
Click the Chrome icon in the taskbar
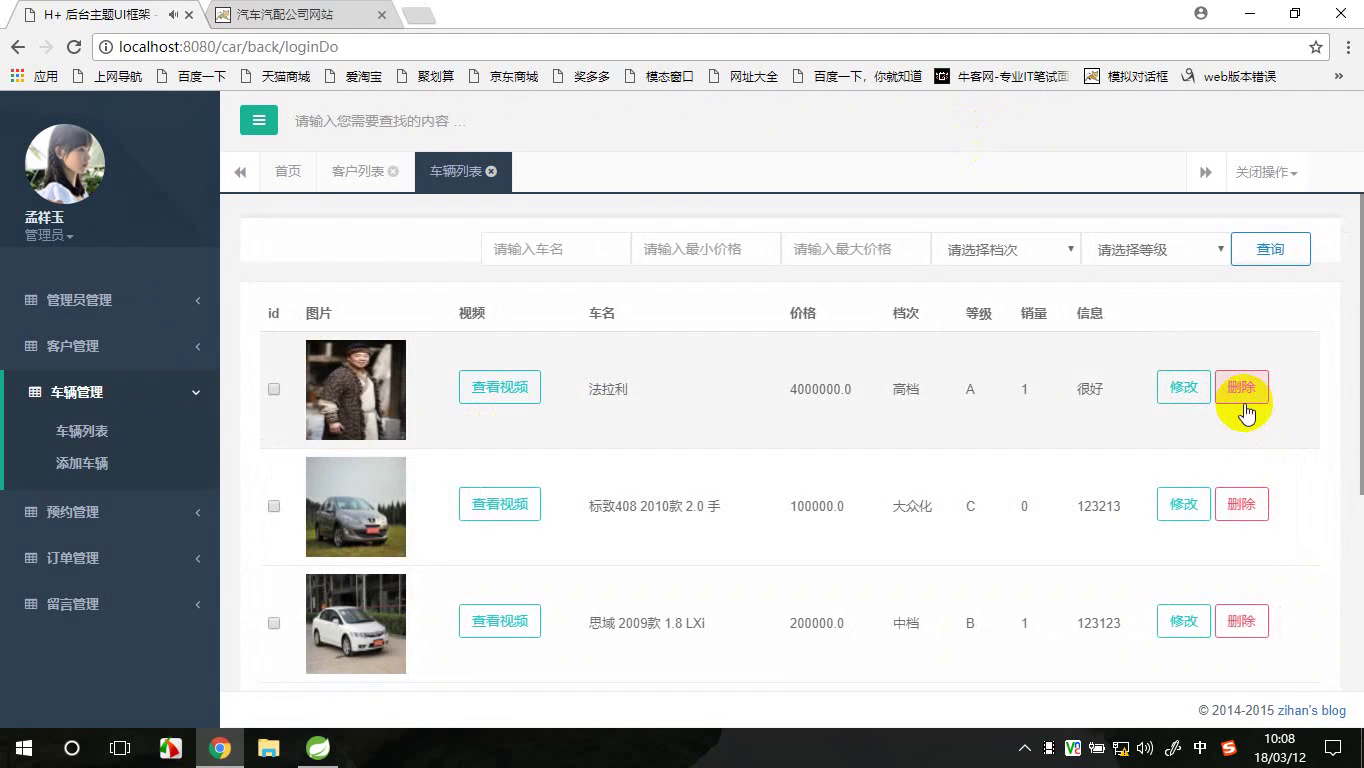[x=220, y=748]
